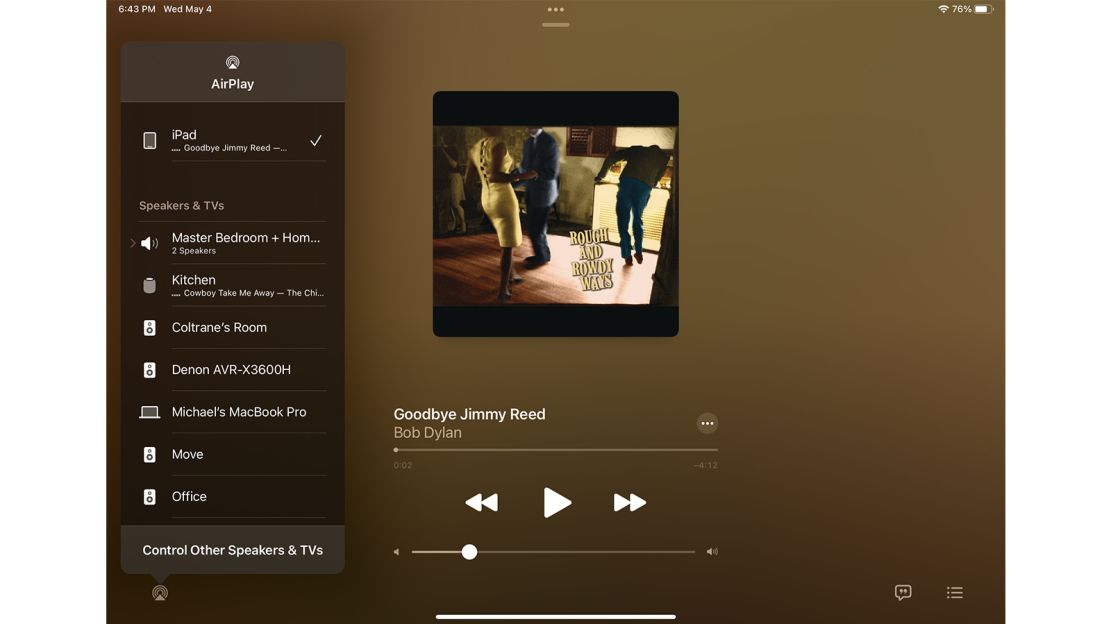
Task: Click the low volume speaker icon
Action: click(x=396, y=552)
